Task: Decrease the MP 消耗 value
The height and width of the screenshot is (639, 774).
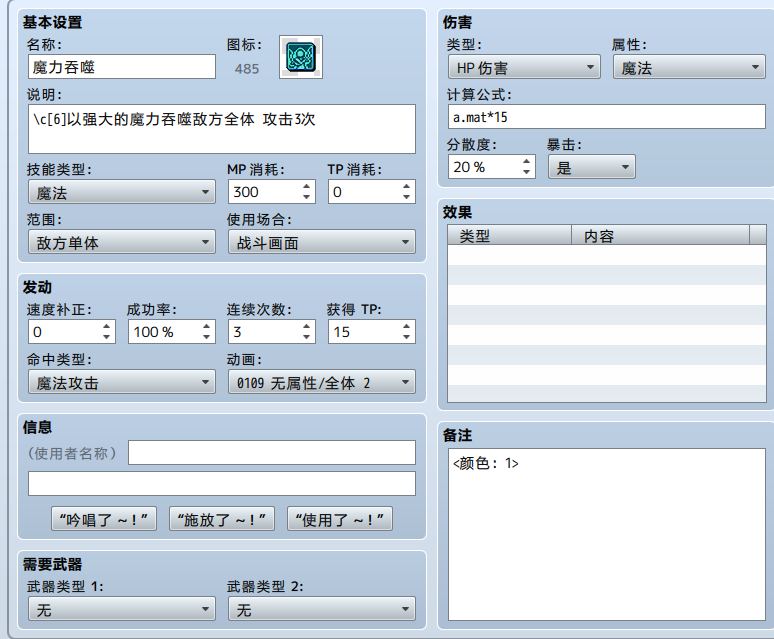Action: point(307,197)
